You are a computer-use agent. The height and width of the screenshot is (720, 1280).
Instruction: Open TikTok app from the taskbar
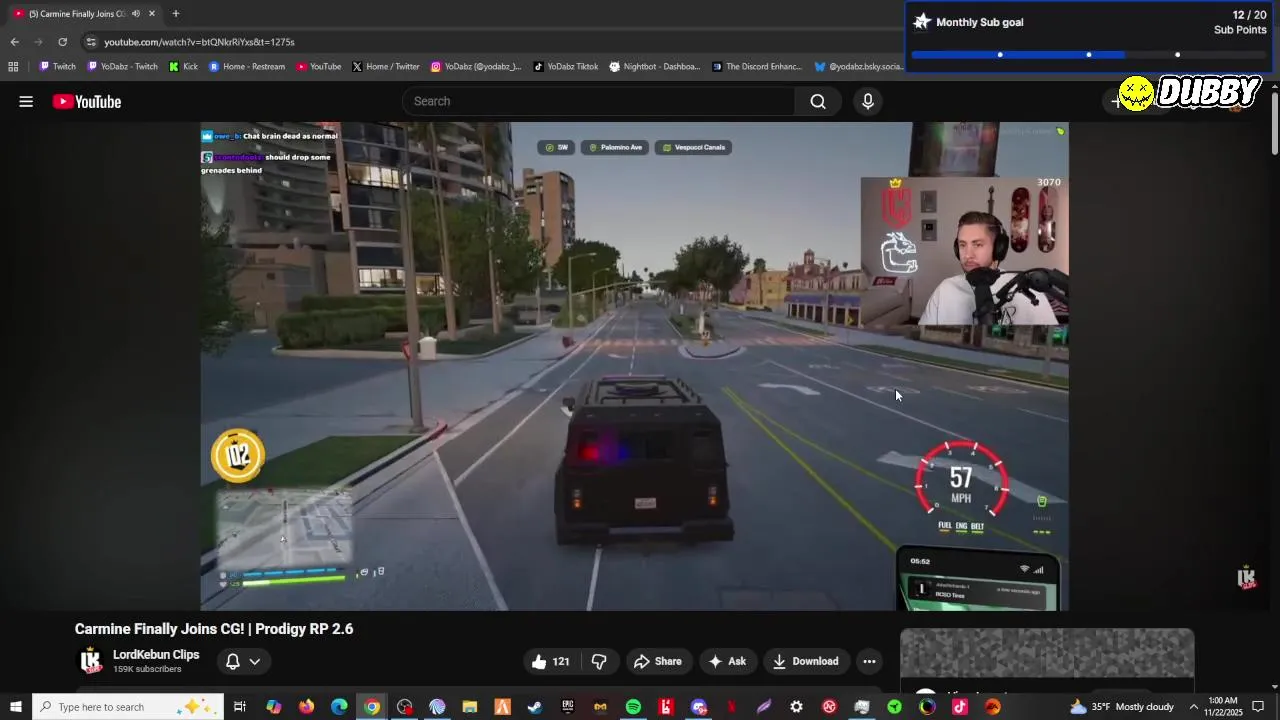(x=960, y=707)
